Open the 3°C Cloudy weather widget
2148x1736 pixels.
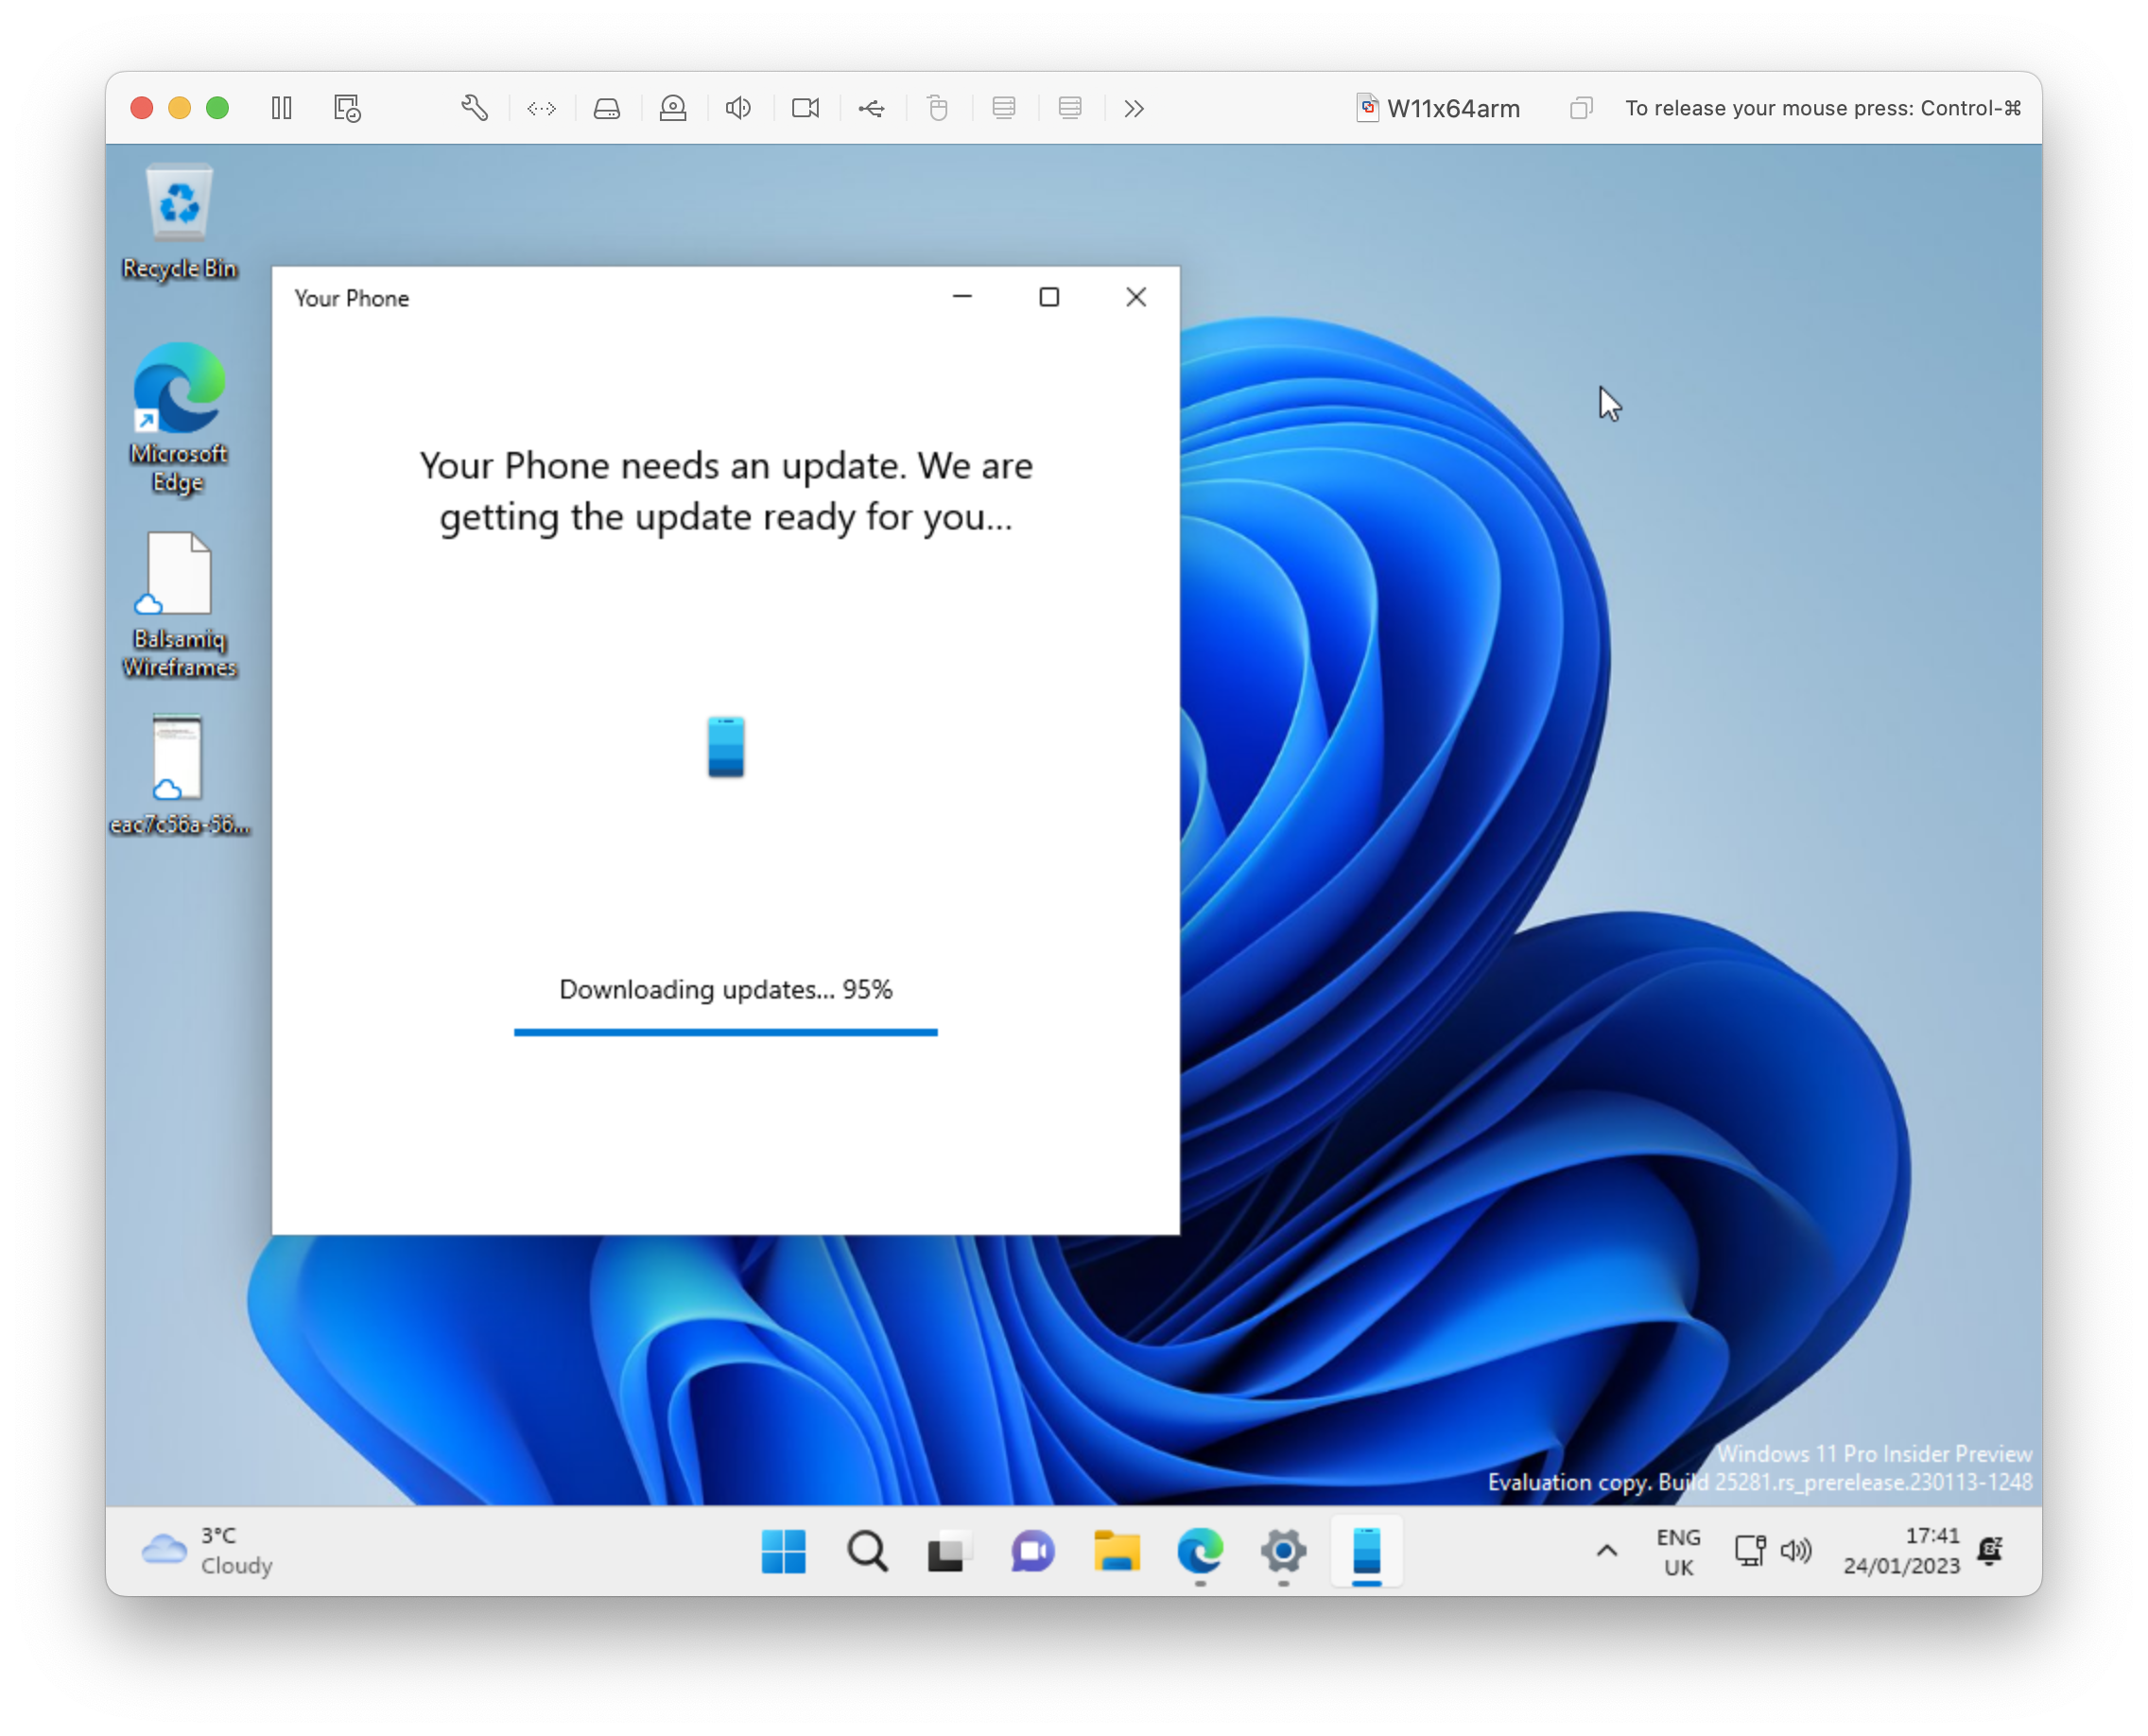coord(208,1551)
